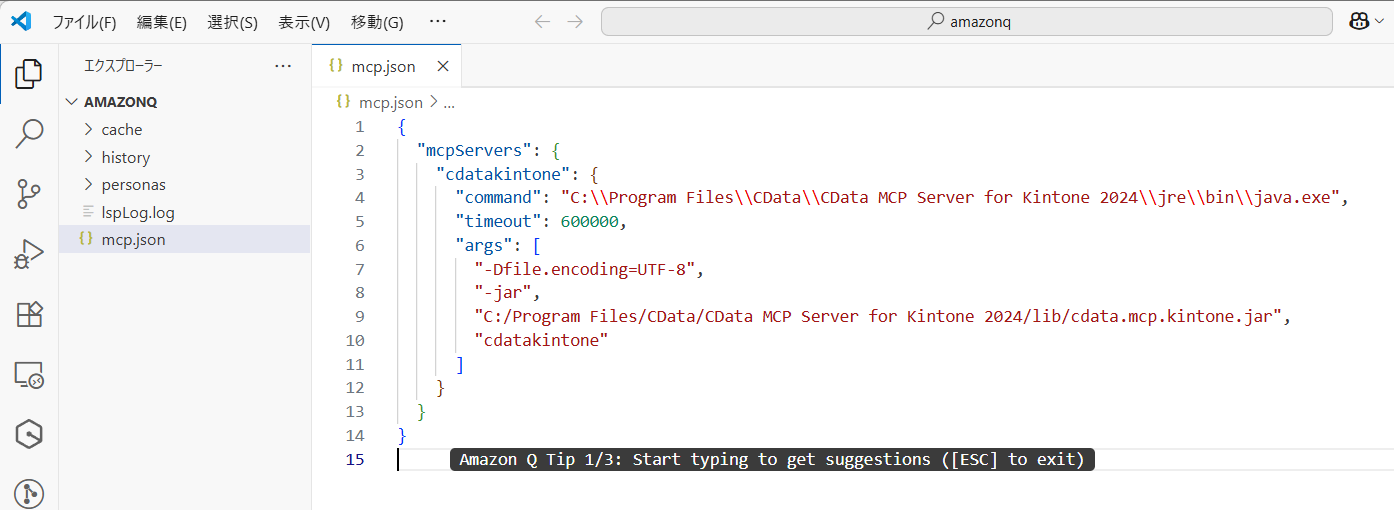The height and width of the screenshot is (510, 1394).
Task: Click the amazonq command center search box
Action: (x=966, y=21)
